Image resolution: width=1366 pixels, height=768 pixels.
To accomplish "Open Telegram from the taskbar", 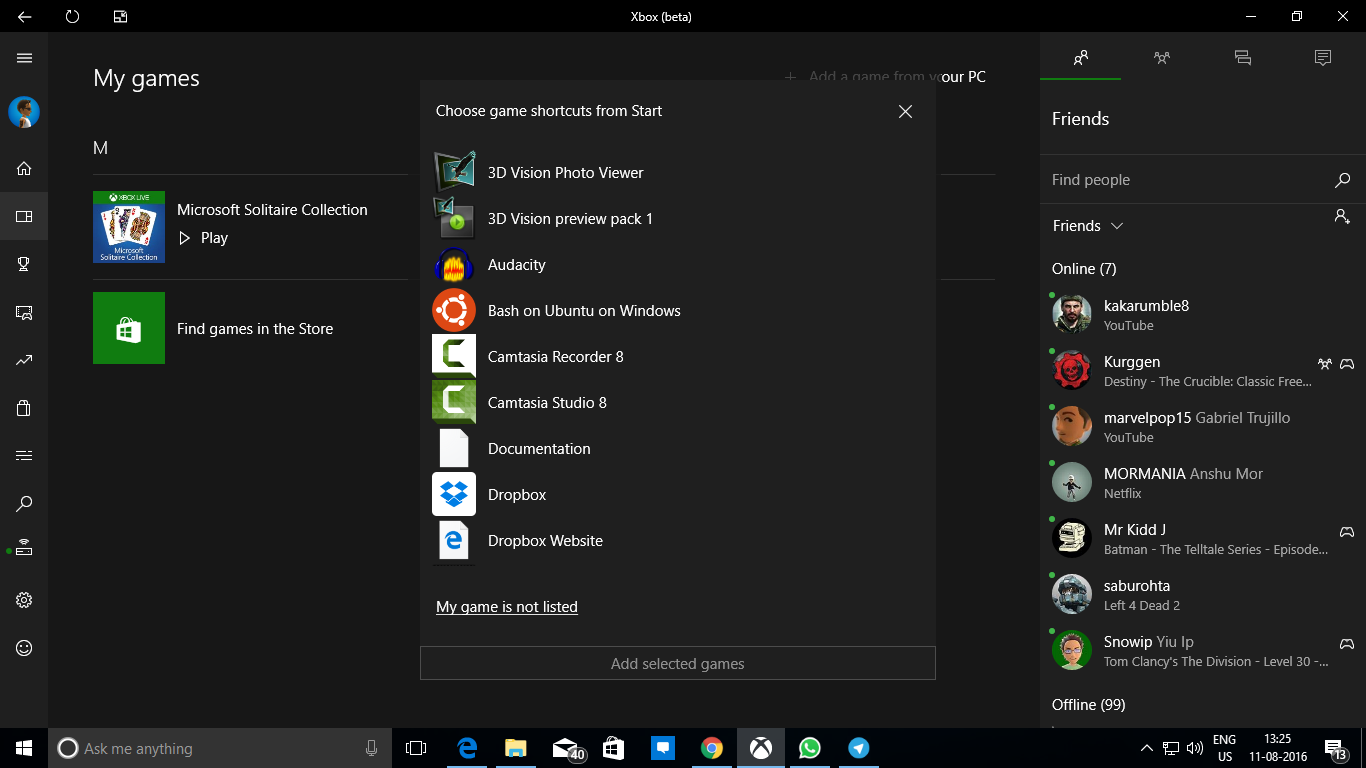I will 859,748.
